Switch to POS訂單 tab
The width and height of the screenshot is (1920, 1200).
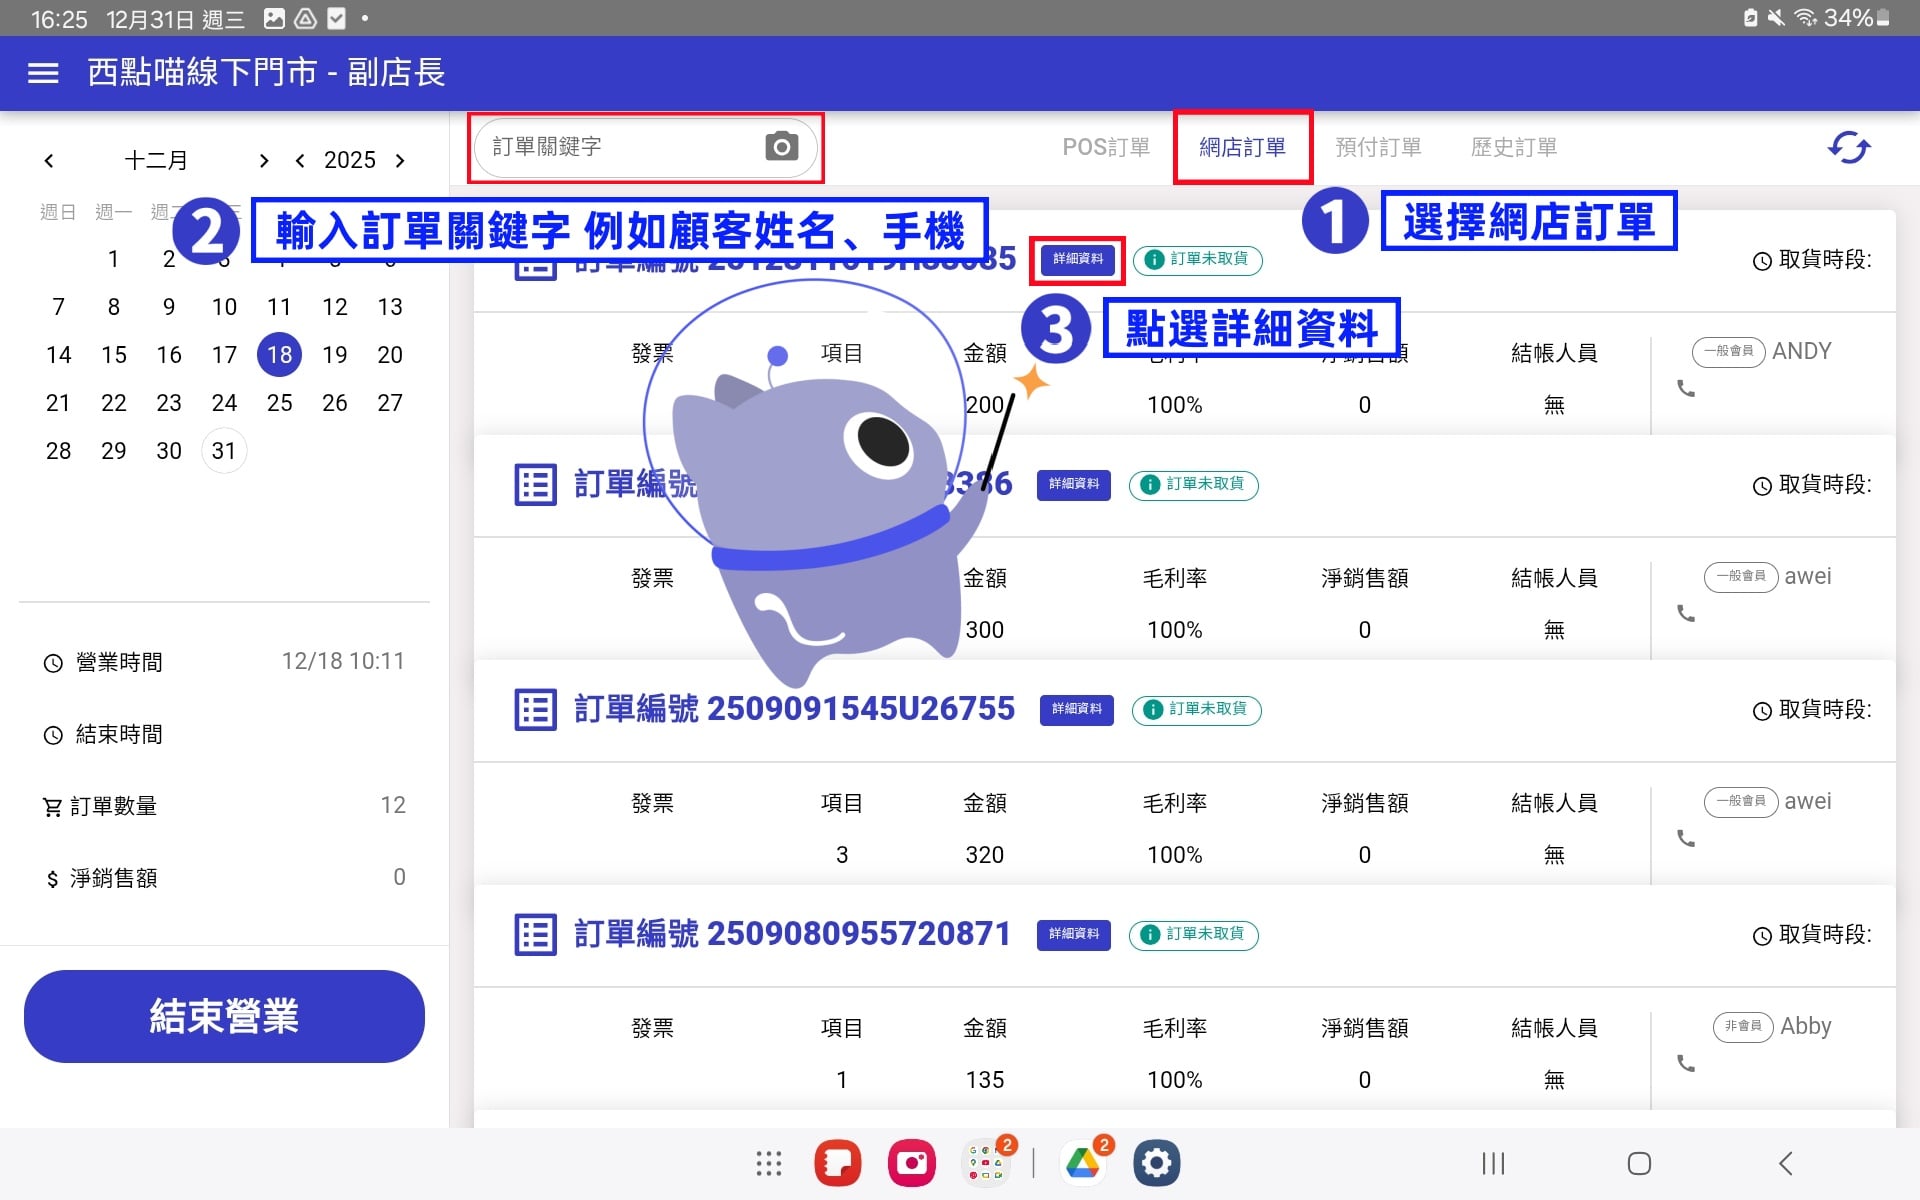point(1106,147)
